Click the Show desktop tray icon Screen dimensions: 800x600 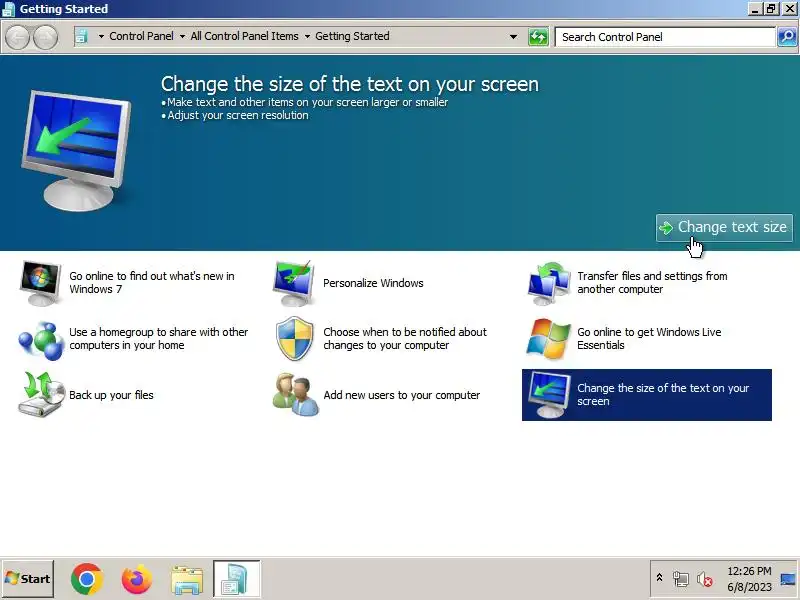click(x=788, y=579)
